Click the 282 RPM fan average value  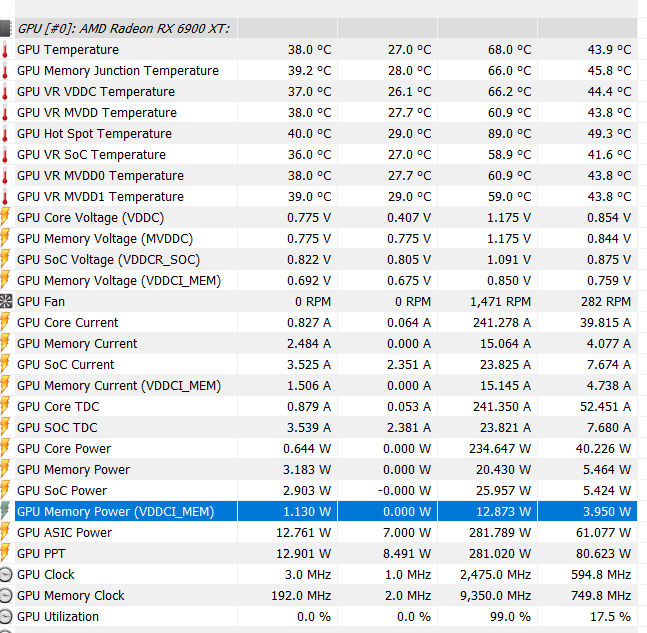coord(606,302)
